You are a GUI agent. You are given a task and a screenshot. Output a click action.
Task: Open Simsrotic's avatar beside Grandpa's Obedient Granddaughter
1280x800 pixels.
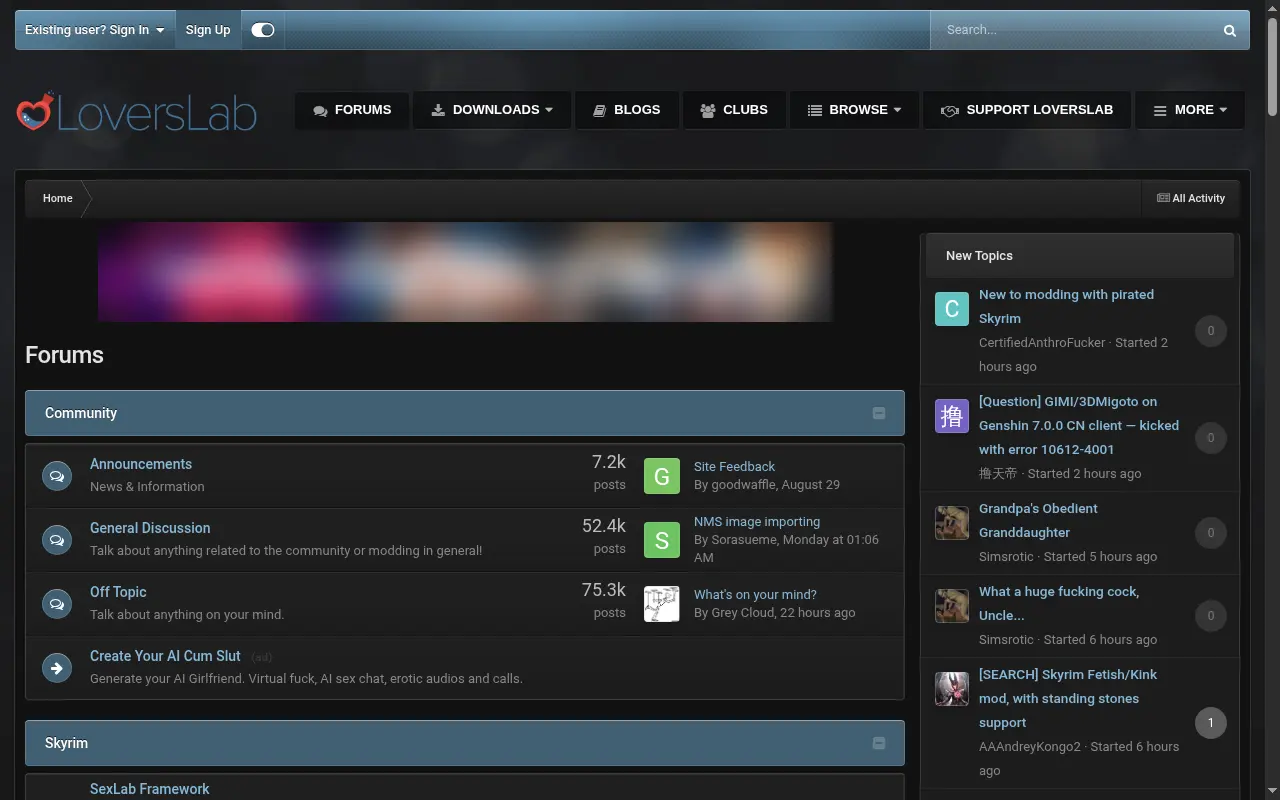[x=952, y=523]
